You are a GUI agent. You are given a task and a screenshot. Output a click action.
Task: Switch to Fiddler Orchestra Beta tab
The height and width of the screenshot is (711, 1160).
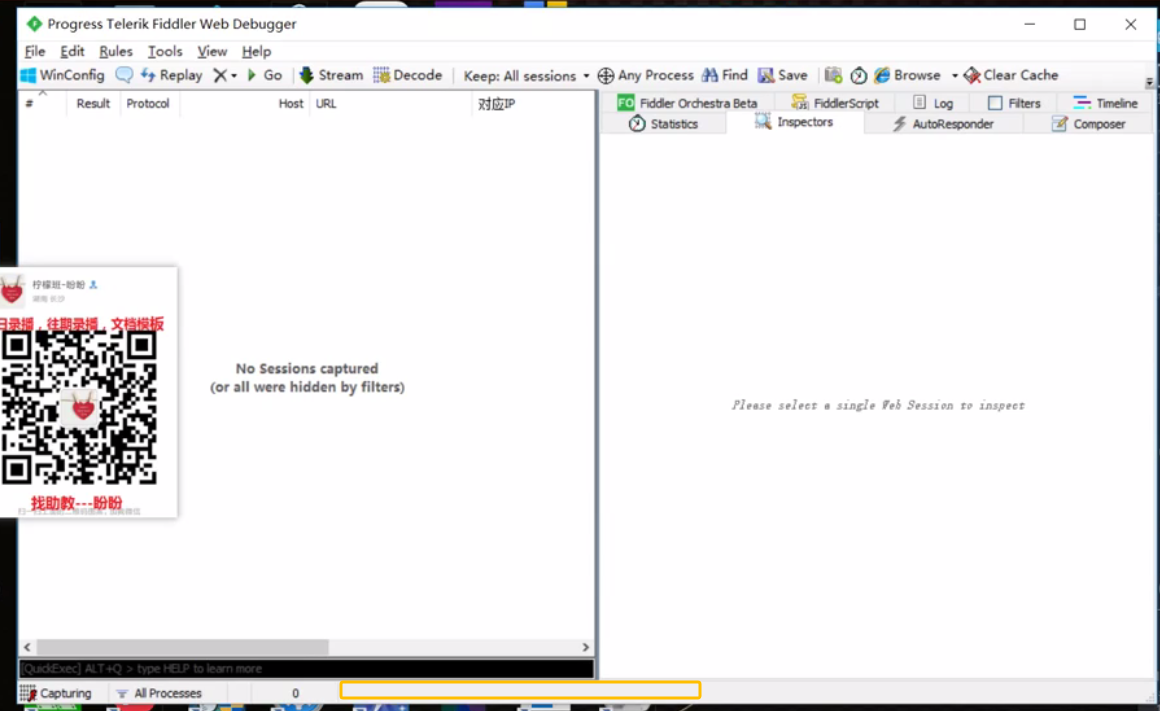[x=687, y=103]
